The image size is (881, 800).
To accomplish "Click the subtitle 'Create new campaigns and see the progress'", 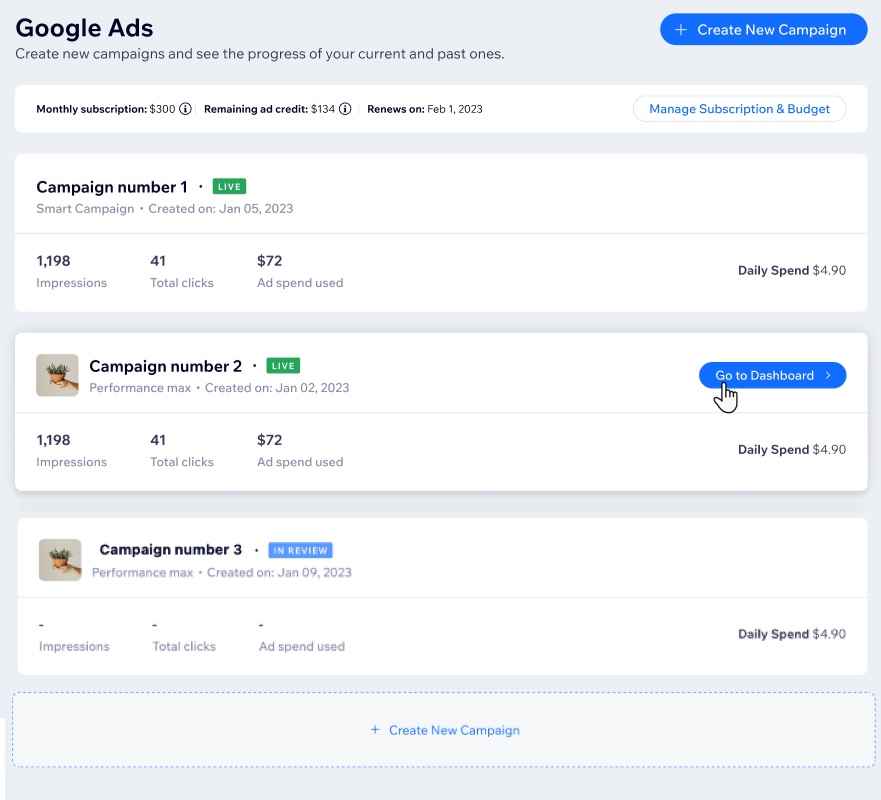I will [x=260, y=54].
